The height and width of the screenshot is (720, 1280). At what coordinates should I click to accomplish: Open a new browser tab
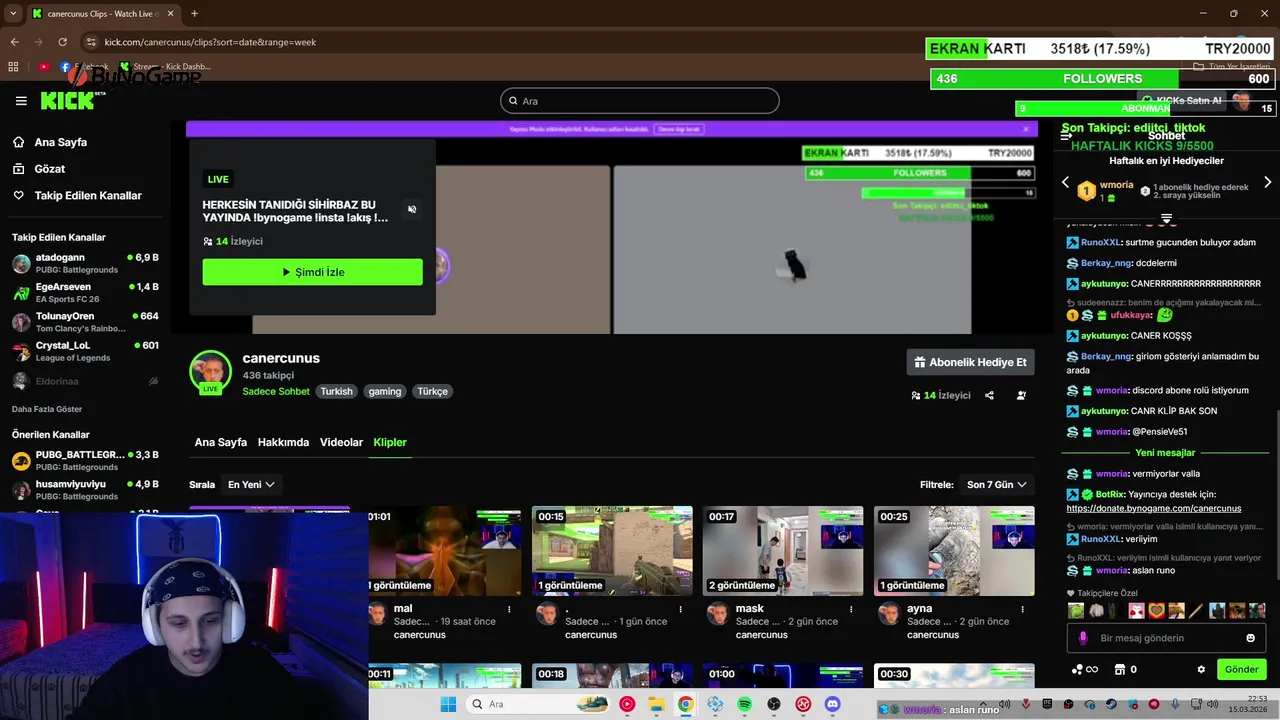[x=194, y=14]
